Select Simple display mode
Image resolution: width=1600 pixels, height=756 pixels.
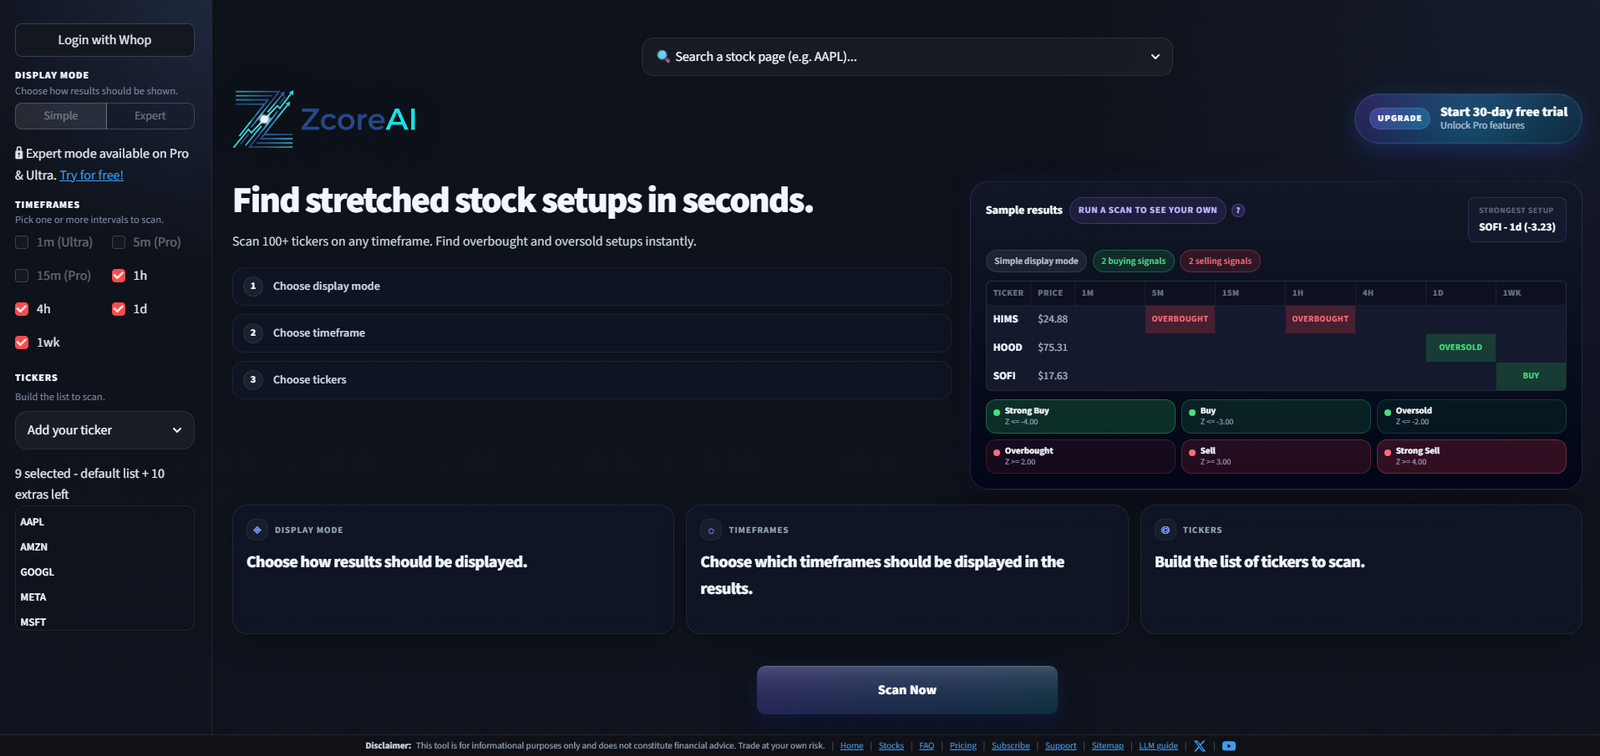click(61, 116)
